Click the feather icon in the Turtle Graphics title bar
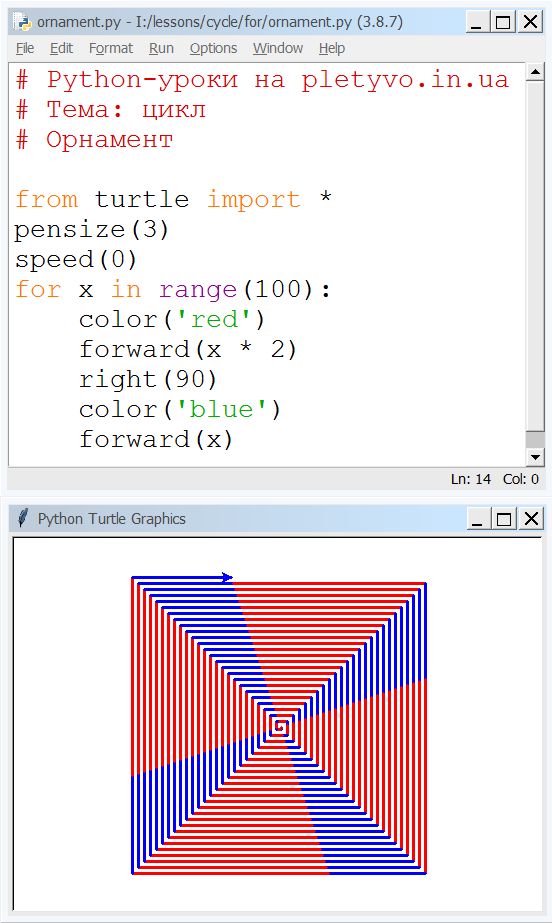Image resolution: width=552 pixels, height=923 pixels. (22, 519)
